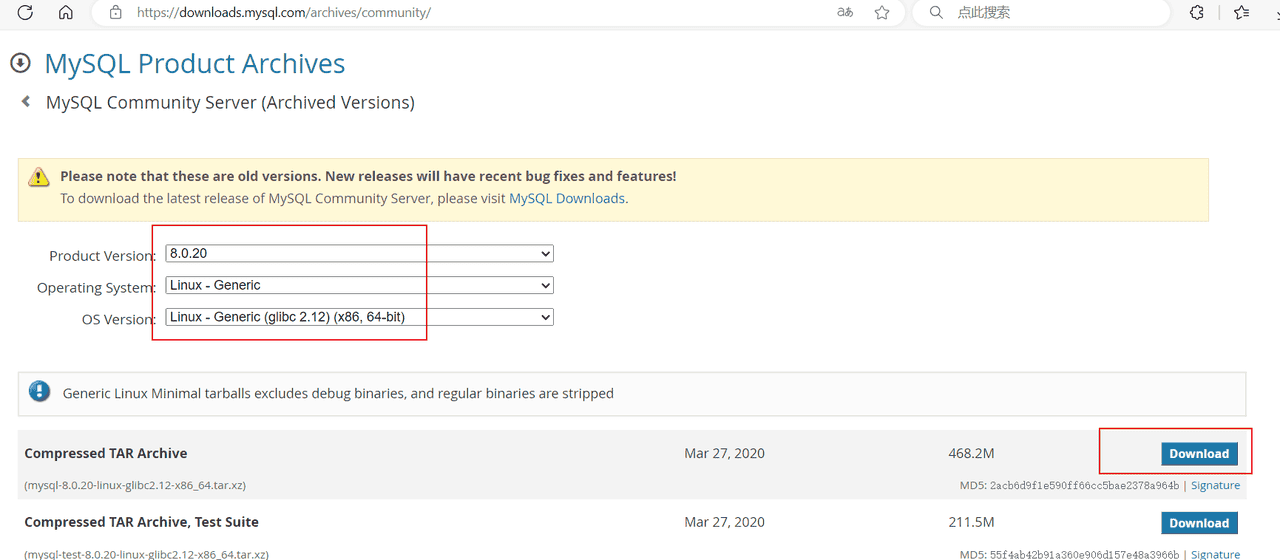View site info via lock icon
The height and width of the screenshot is (560, 1280).
click(116, 13)
